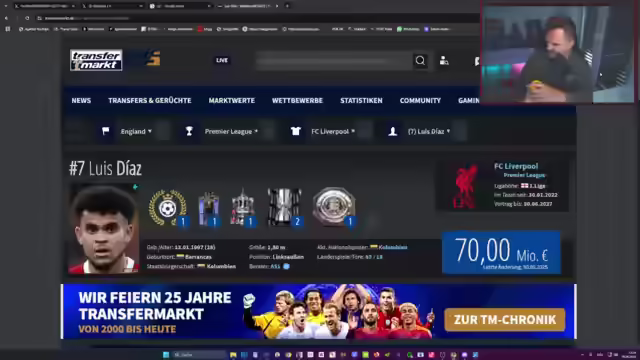Open the MARKTWERTE menu
Screen dimensions: 640x360
(x=231, y=100)
